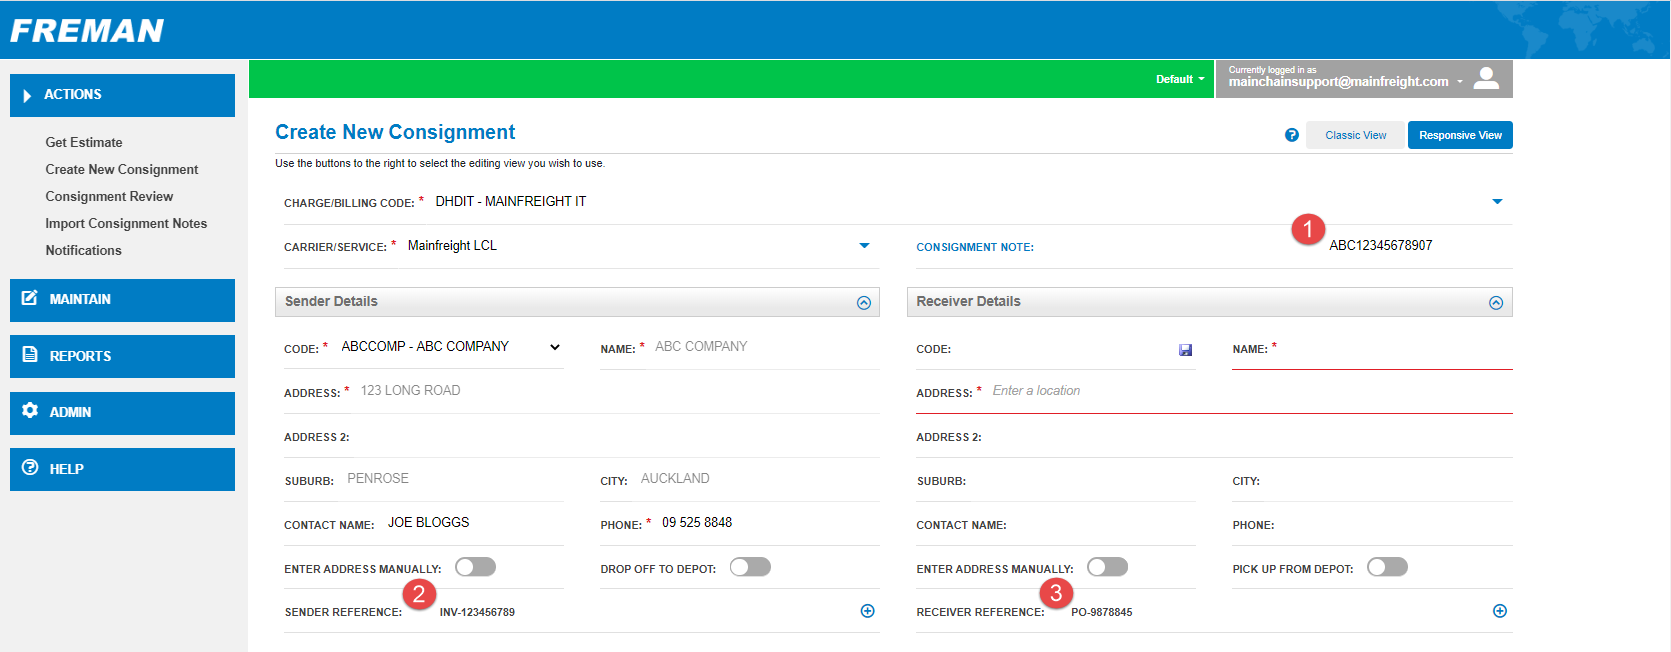This screenshot has width=1671, height=652.
Task: Open the Charge/Billing Code dropdown arrow
Action: click(x=1497, y=202)
